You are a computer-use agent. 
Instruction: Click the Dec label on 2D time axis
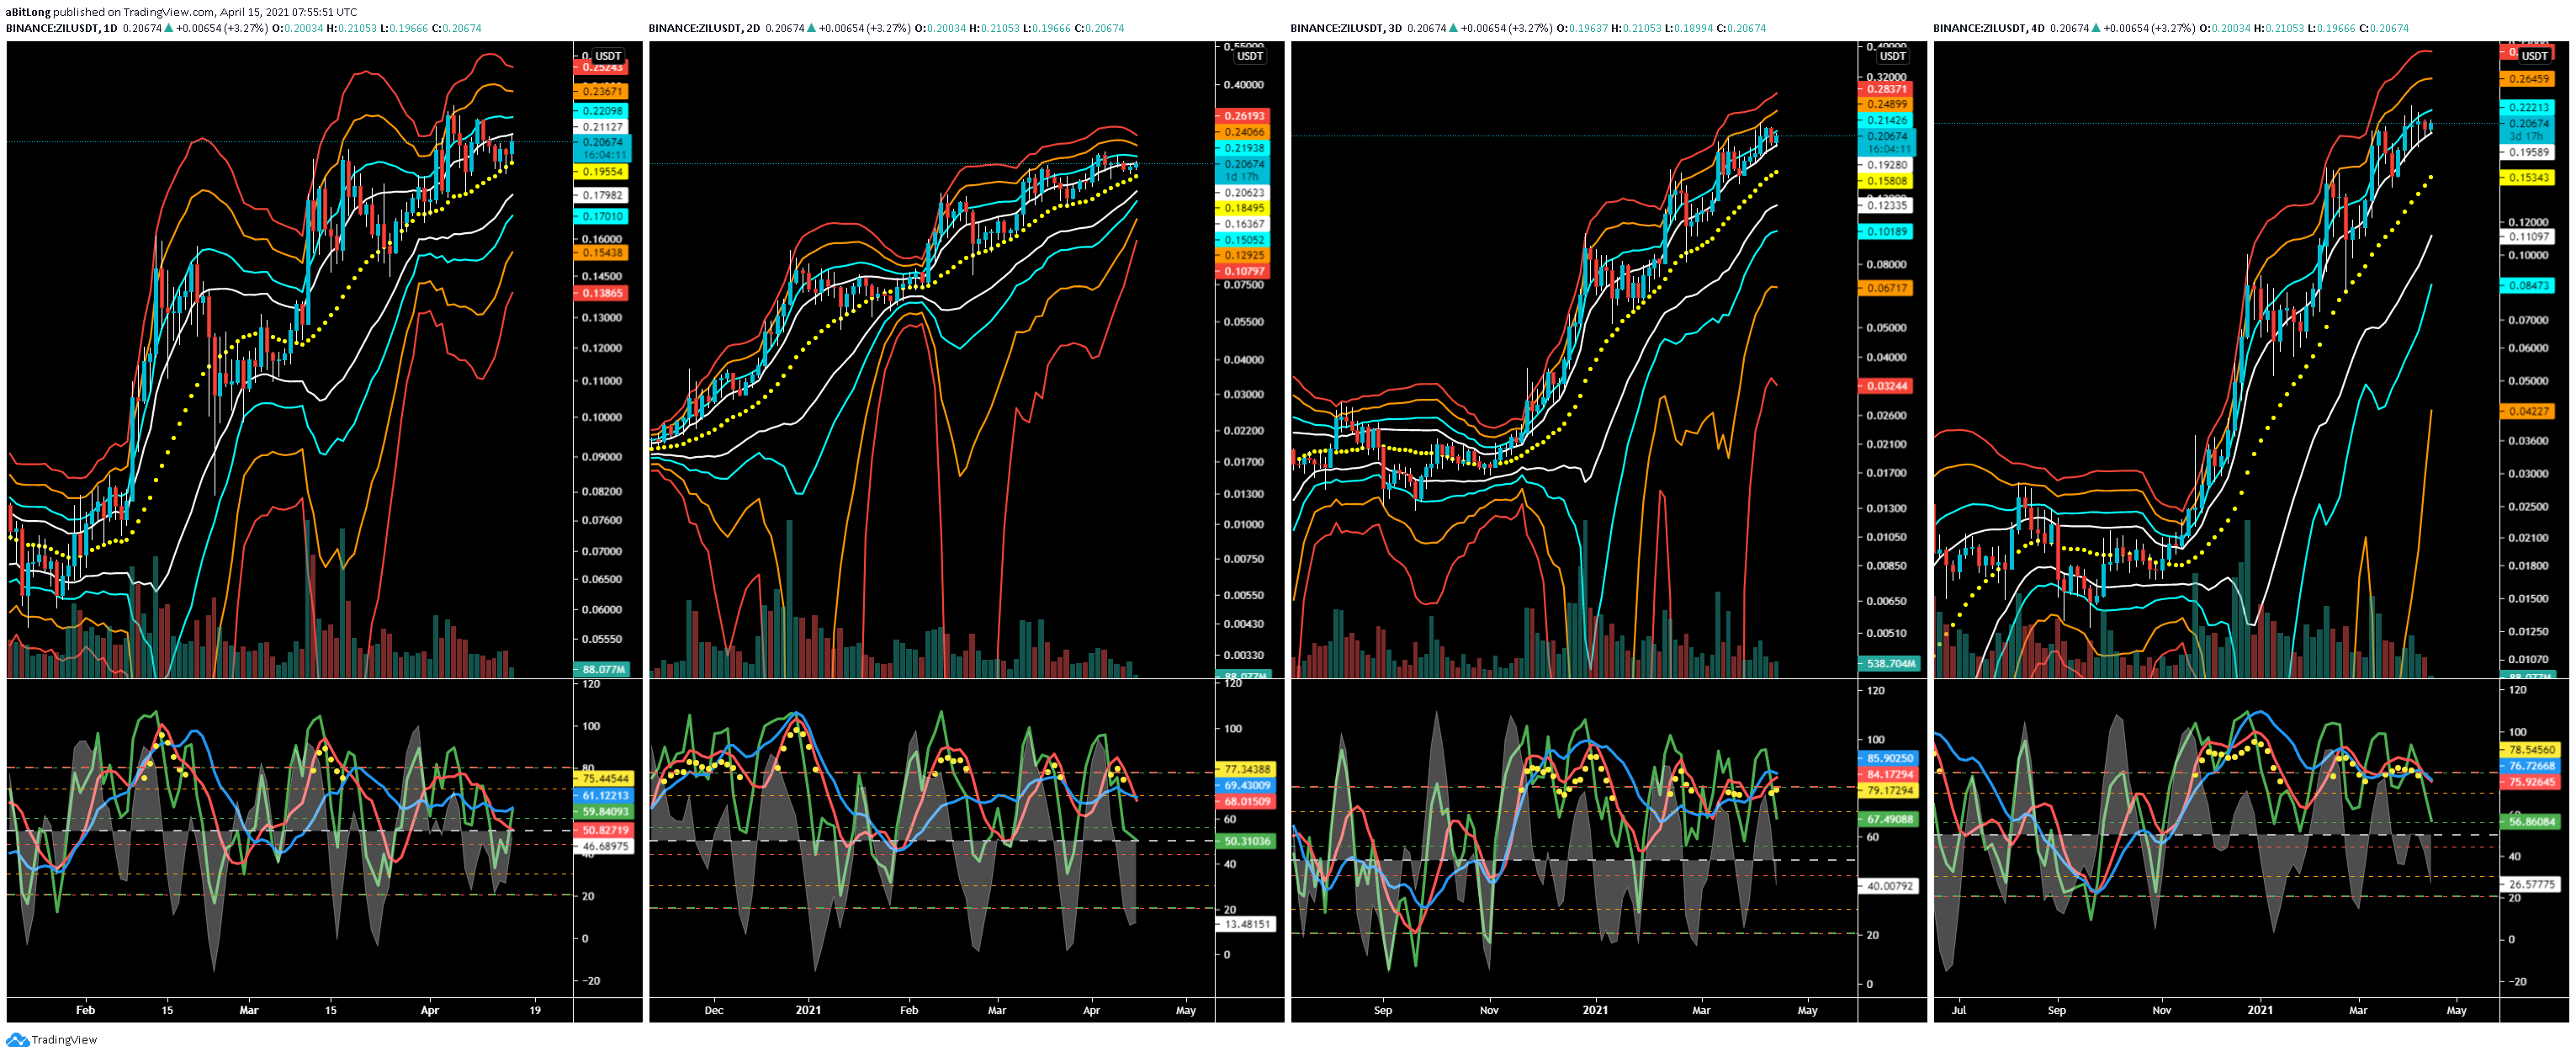pyautogui.click(x=713, y=1010)
